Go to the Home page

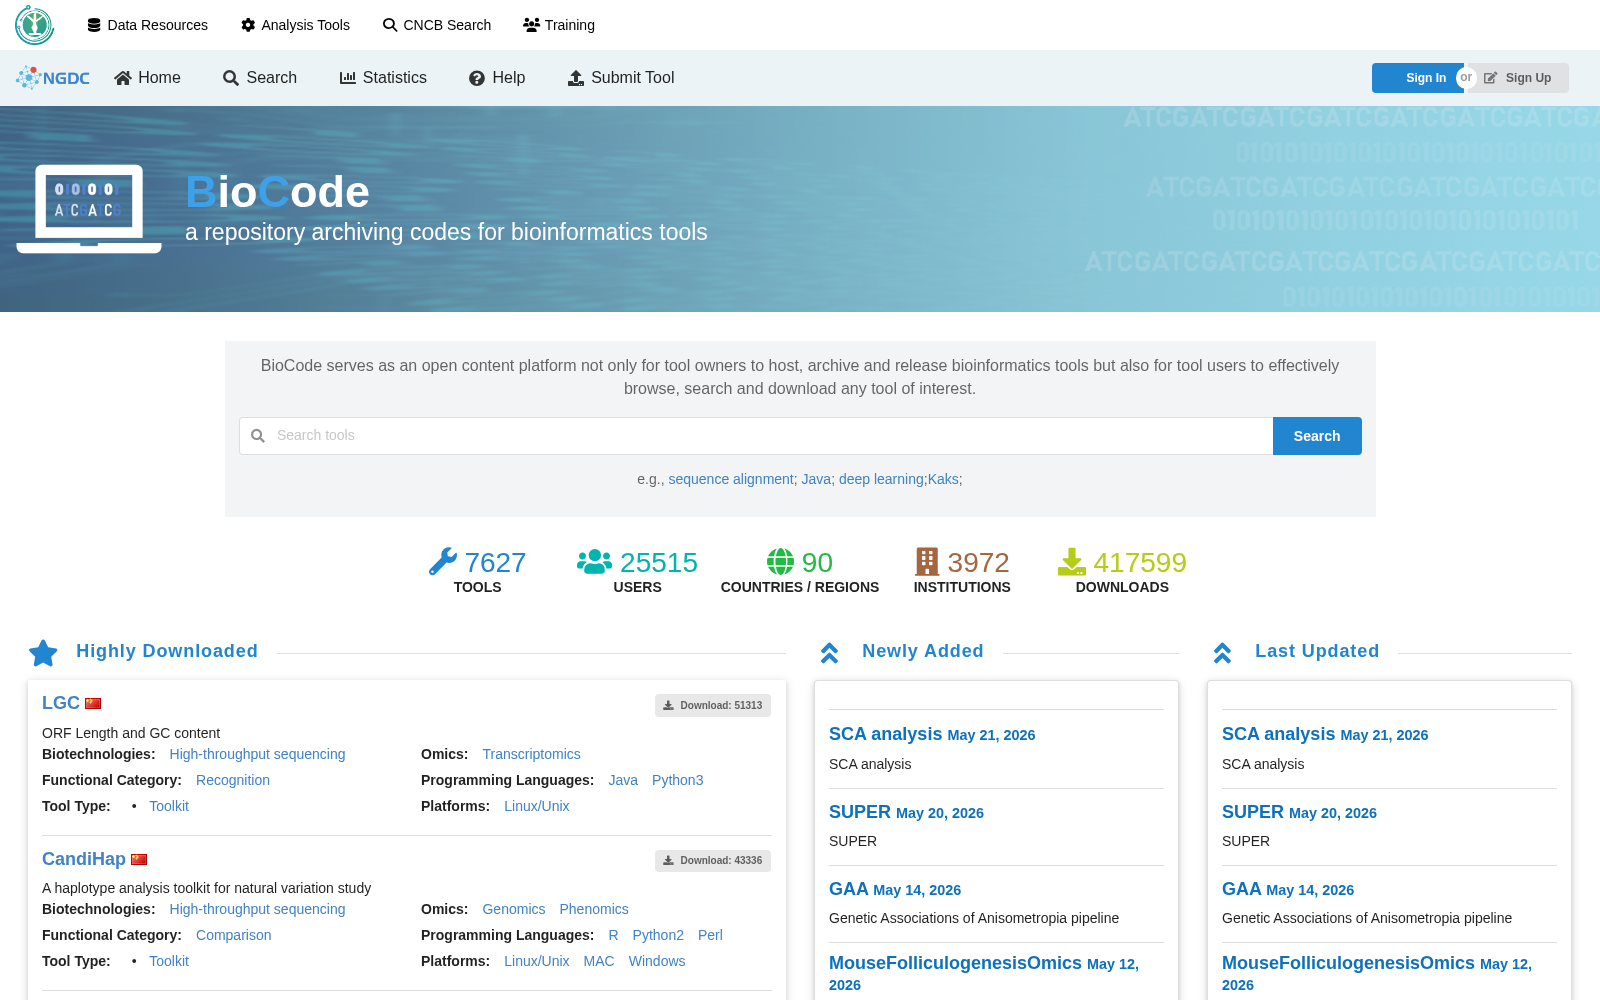tap(147, 78)
